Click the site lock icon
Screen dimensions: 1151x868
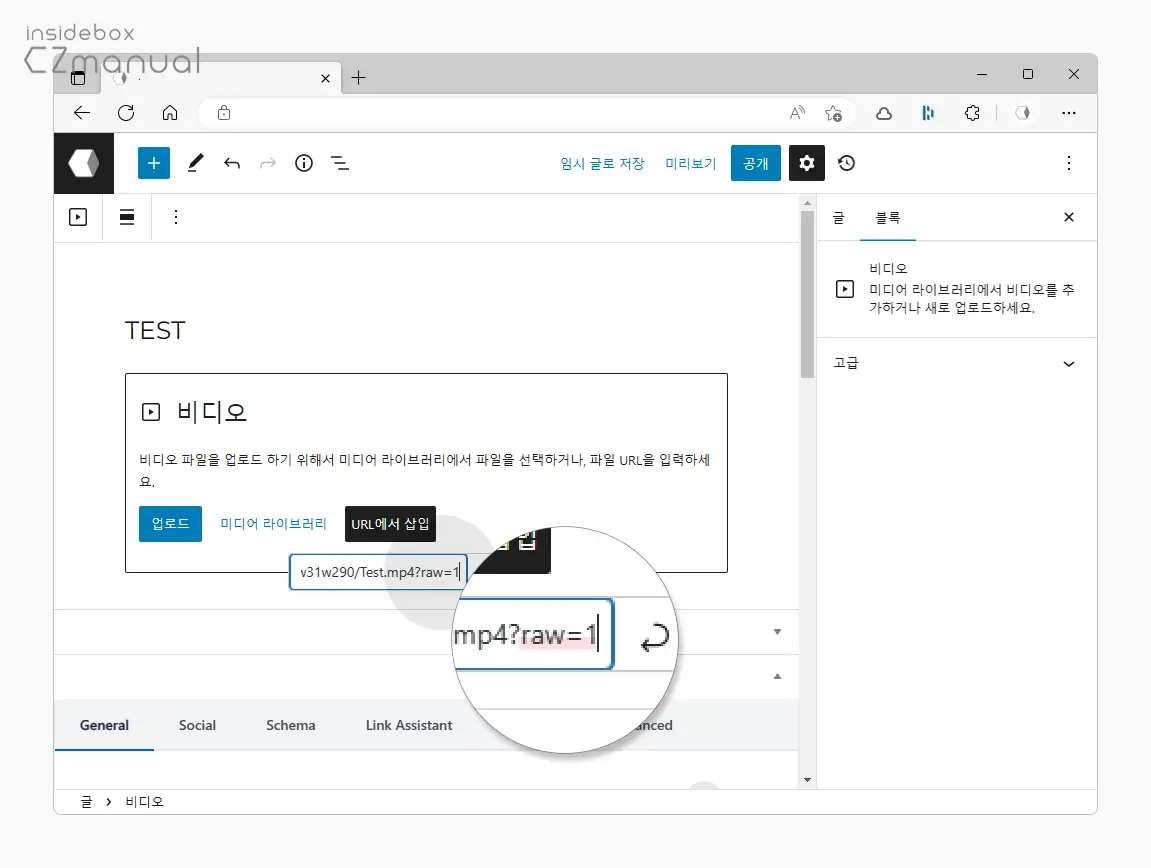(x=224, y=113)
